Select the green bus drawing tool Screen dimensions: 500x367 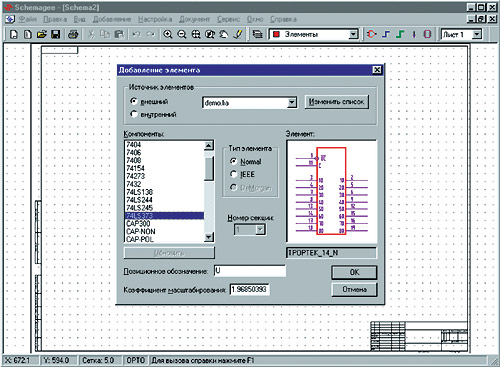click(400, 34)
